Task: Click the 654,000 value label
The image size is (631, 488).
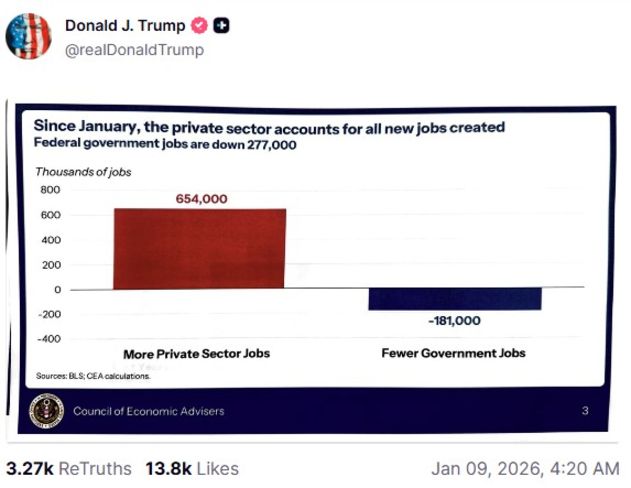Action: click(201, 199)
